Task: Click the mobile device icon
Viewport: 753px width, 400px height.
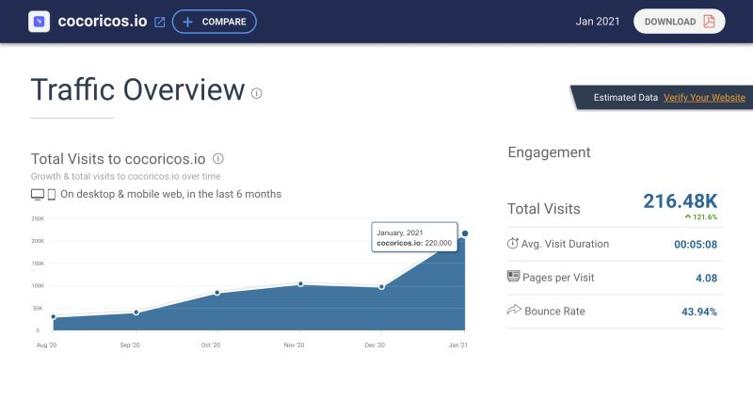Action: (x=51, y=194)
